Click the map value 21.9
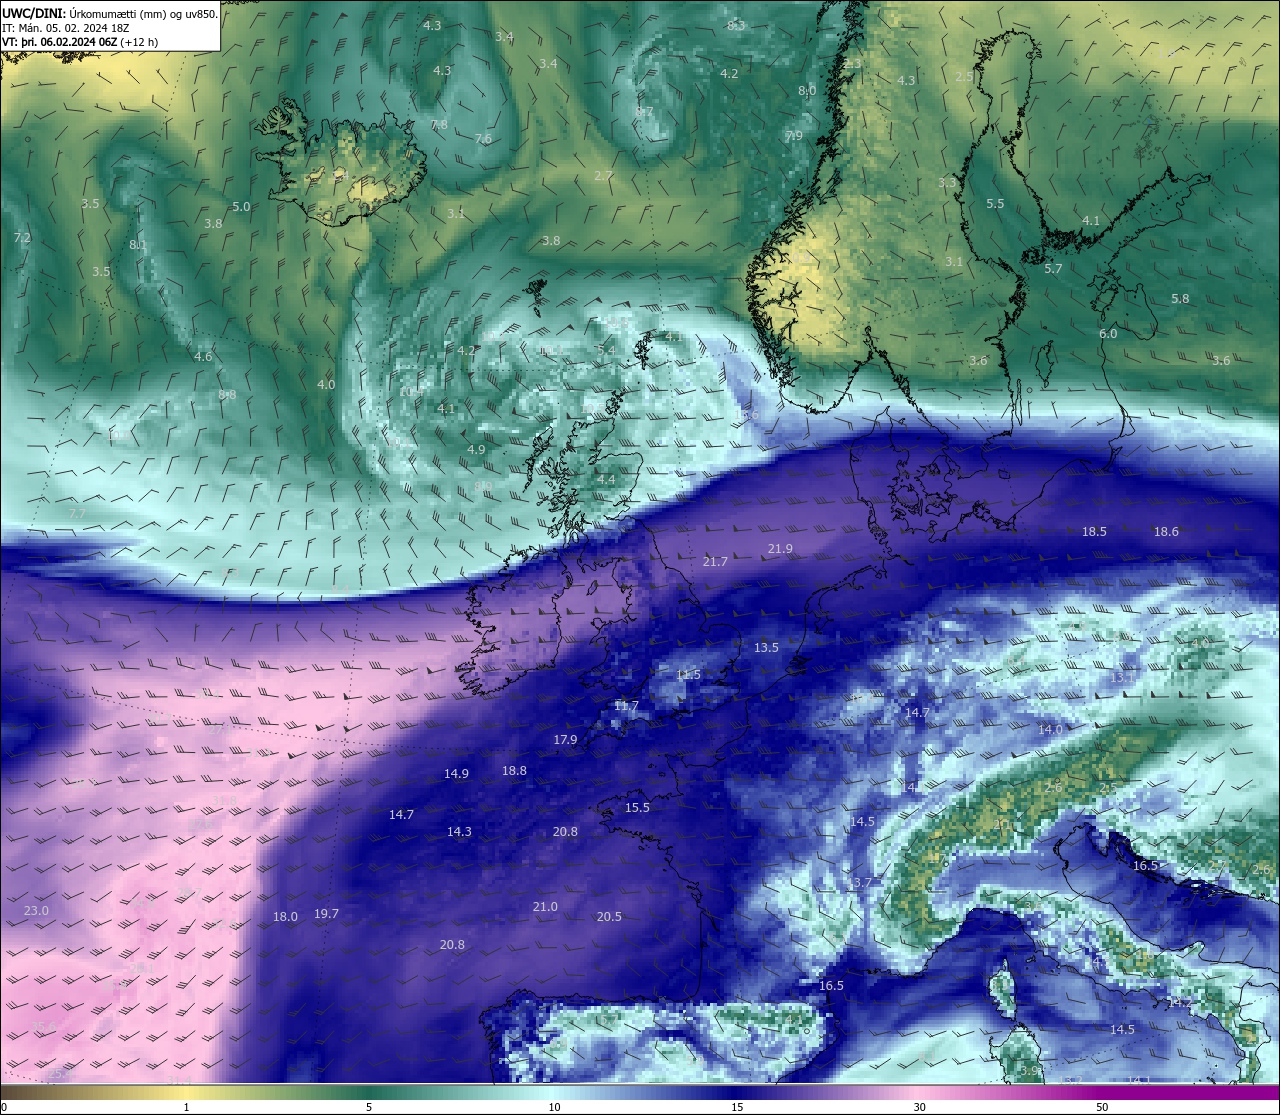This screenshot has width=1280, height=1115. [780, 548]
